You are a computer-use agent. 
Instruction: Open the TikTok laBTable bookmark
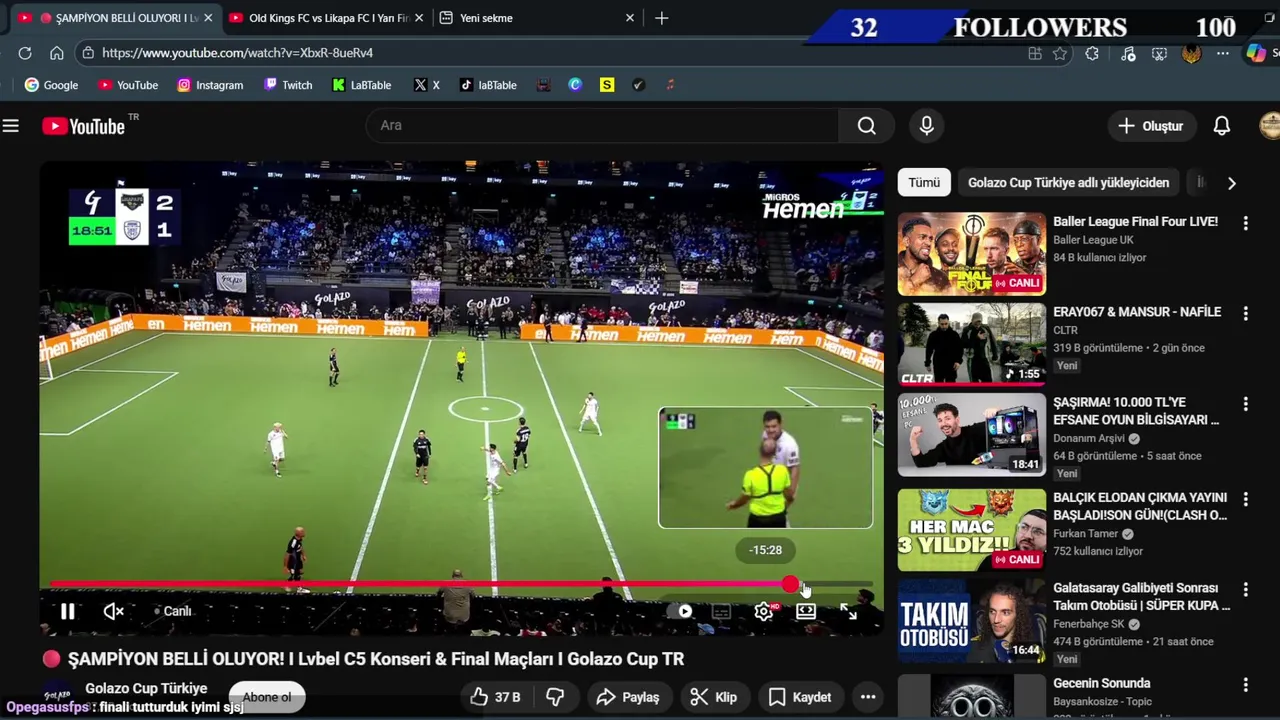coord(488,85)
